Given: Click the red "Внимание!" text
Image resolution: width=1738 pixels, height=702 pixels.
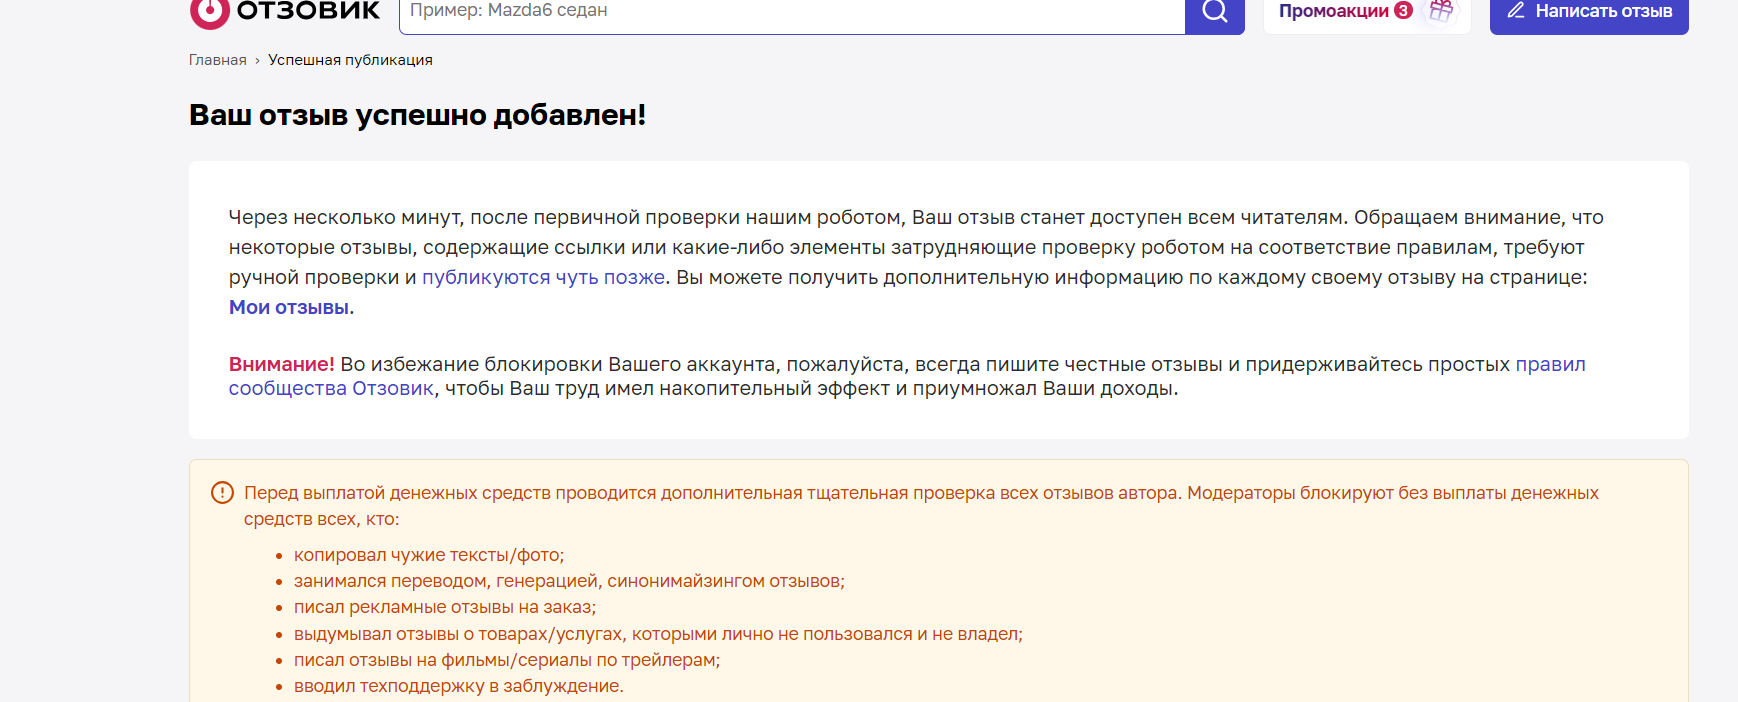Looking at the screenshot, I should coord(281,364).
